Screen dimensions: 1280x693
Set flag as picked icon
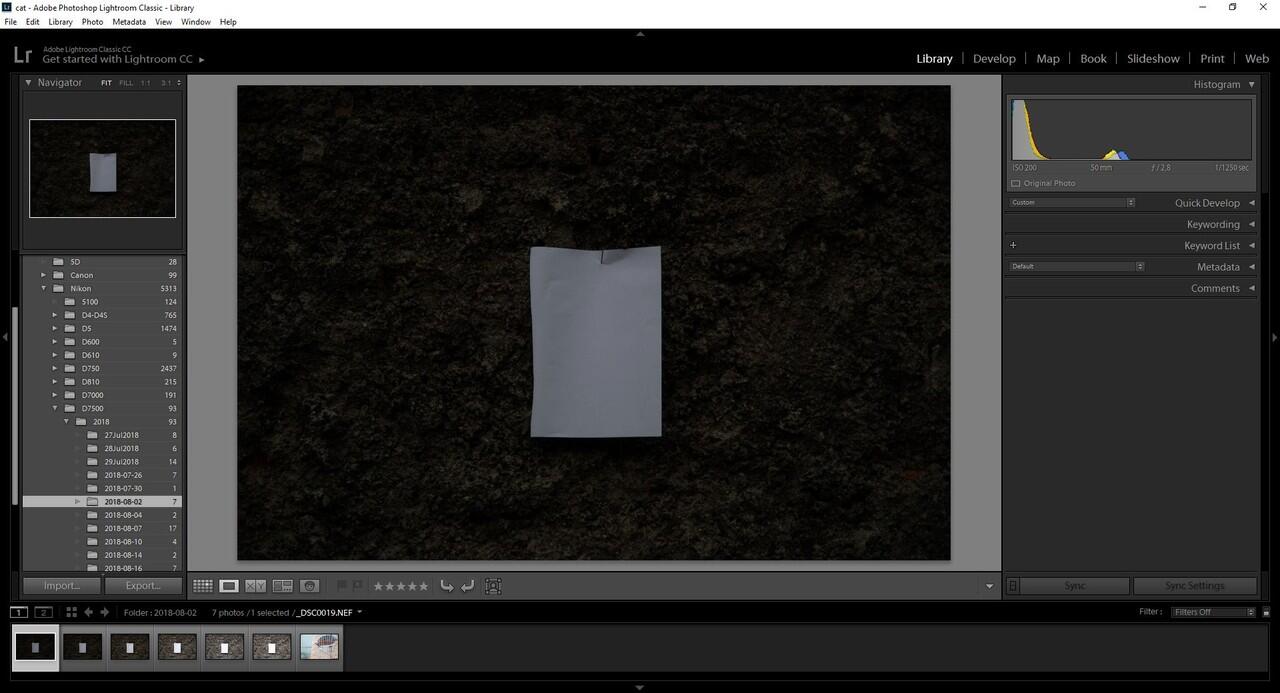[342, 586]
